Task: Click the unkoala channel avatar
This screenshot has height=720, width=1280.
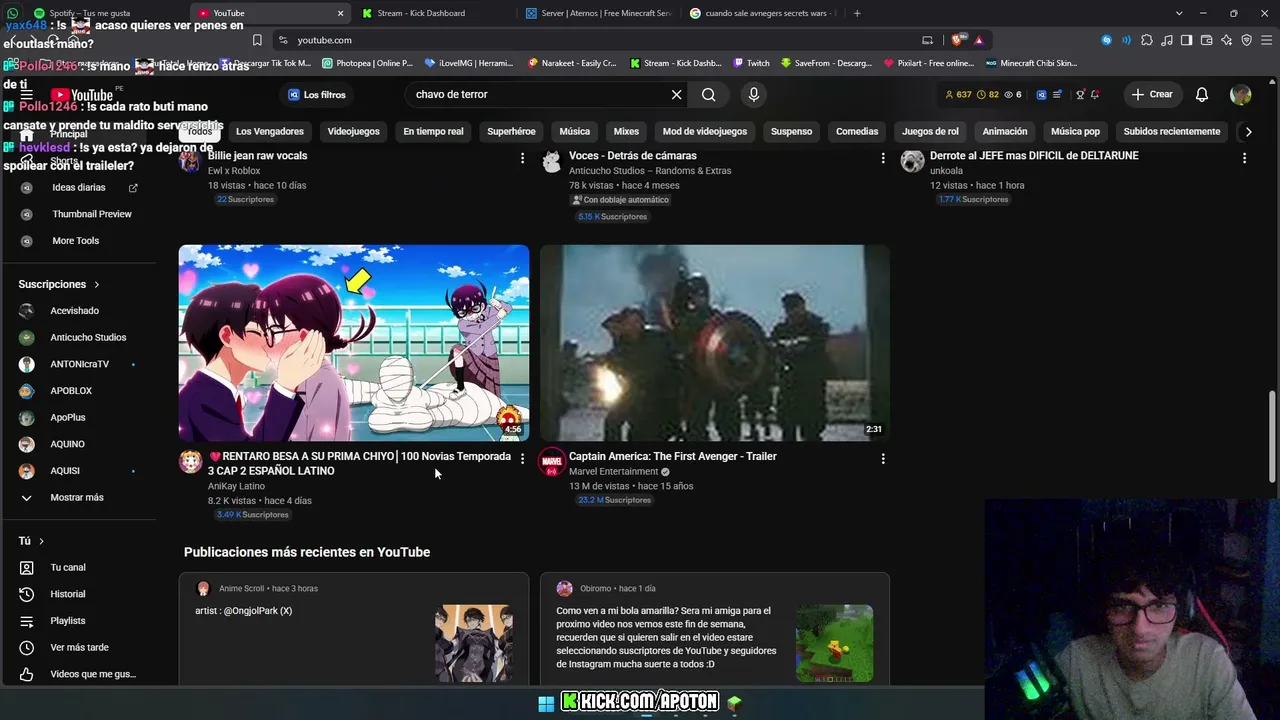Action: pyautogui.click(x=912, y=161)
